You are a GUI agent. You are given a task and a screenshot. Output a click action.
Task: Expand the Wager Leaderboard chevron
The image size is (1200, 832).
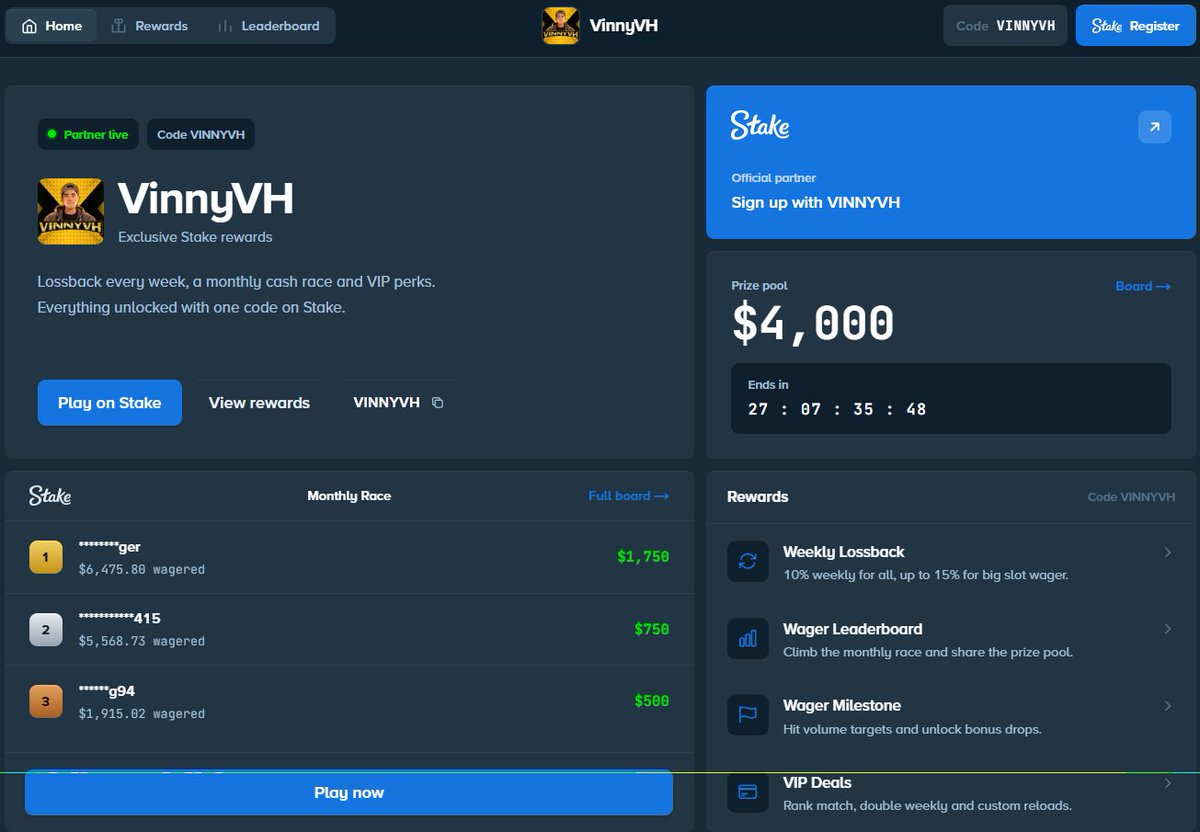[x=1168, y=629]
